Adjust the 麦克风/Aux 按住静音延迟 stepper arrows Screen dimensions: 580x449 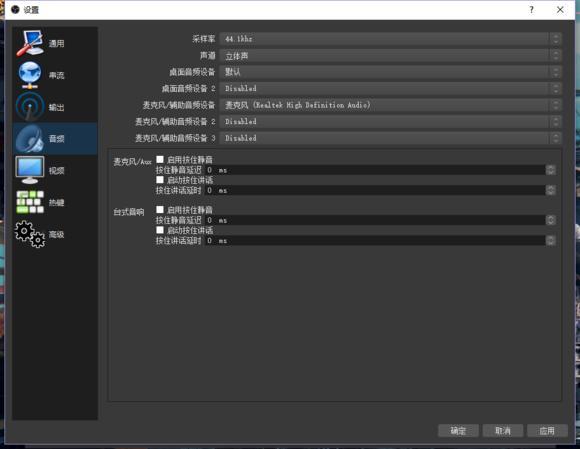pyautogui.click(x=551, y=170)
